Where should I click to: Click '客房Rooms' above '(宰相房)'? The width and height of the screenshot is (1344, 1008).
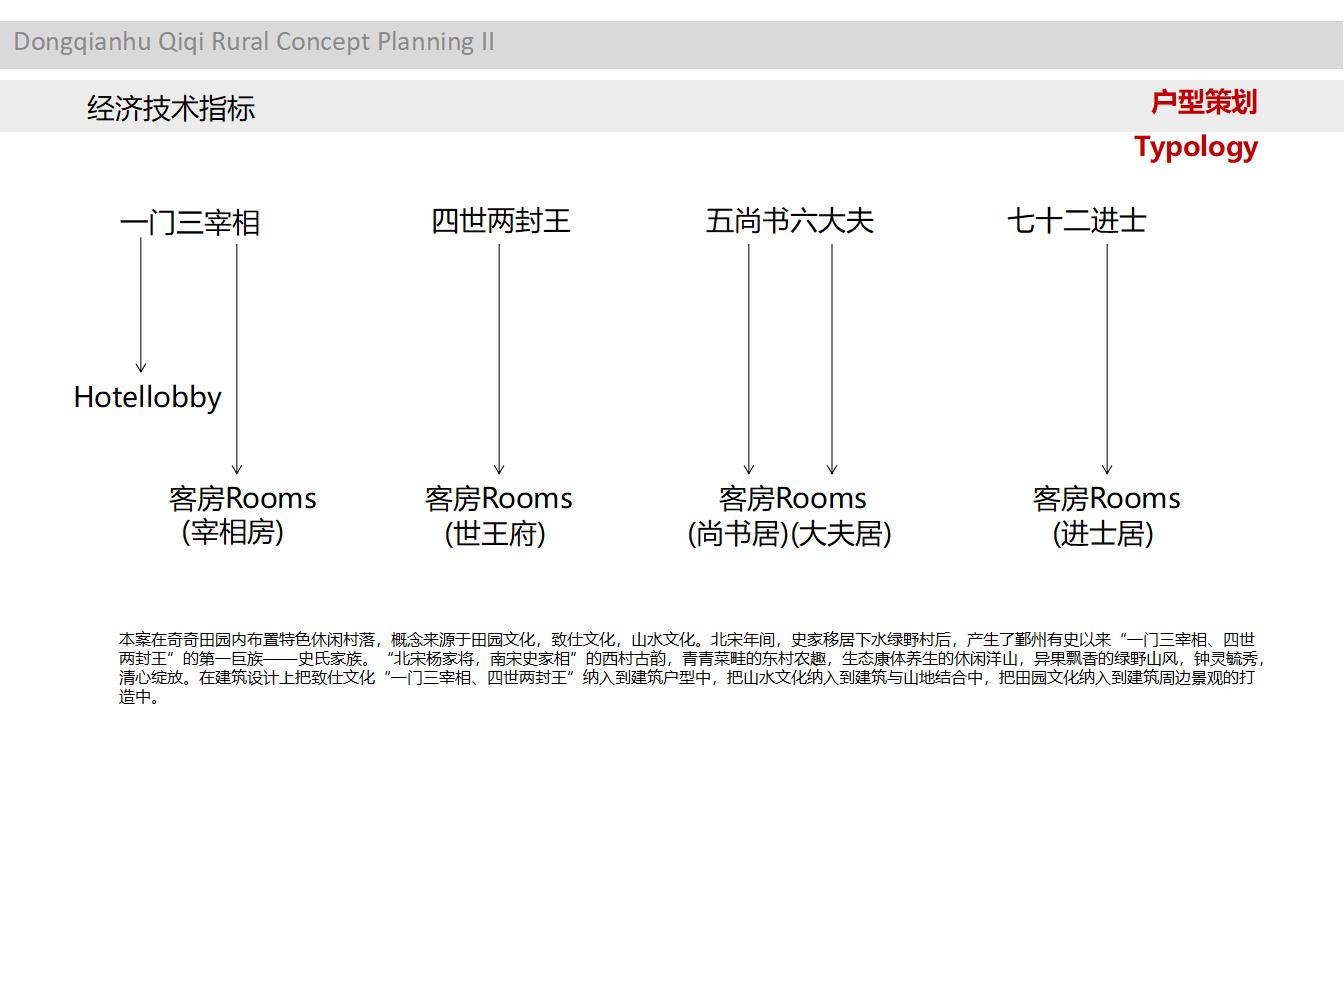point(243,498)
